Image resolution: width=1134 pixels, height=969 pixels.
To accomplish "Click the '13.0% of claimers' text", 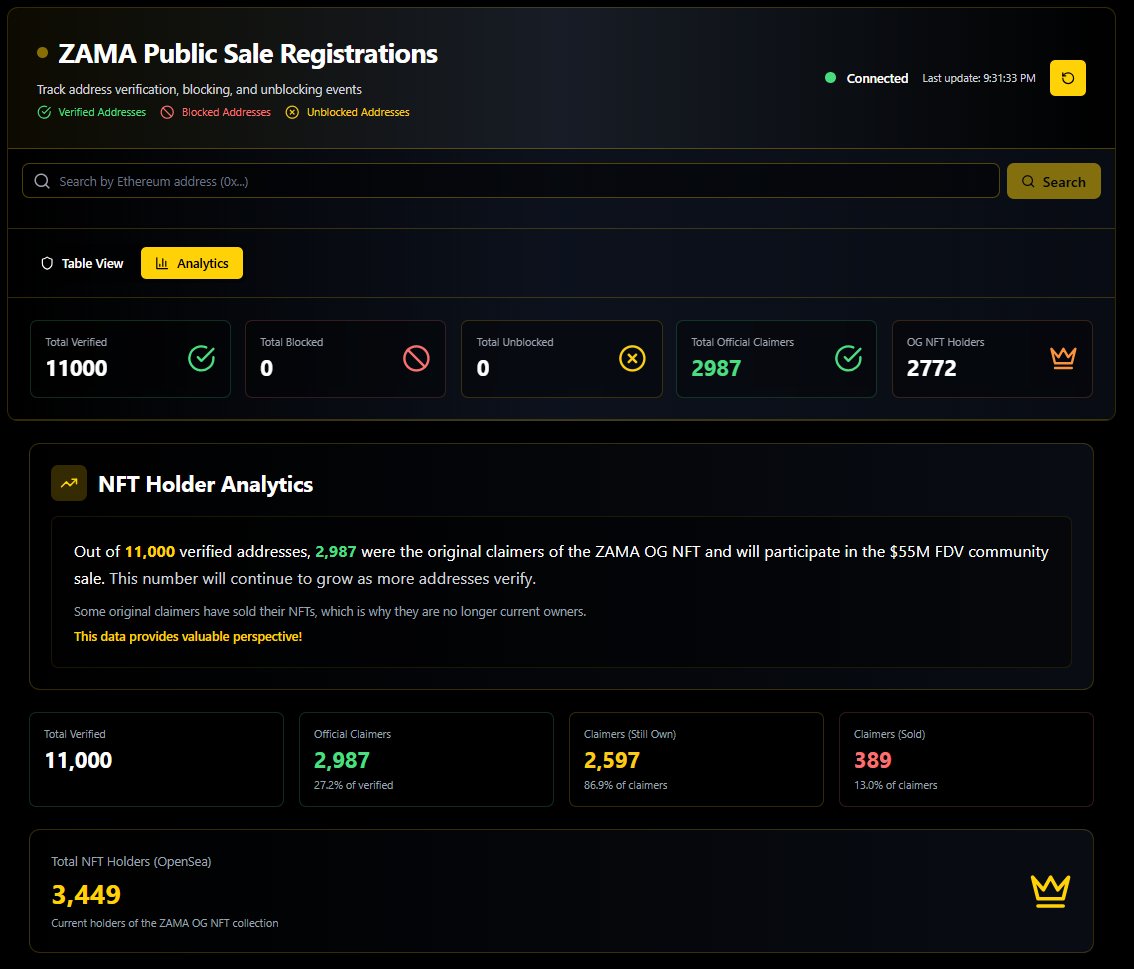I will [895, 785].
